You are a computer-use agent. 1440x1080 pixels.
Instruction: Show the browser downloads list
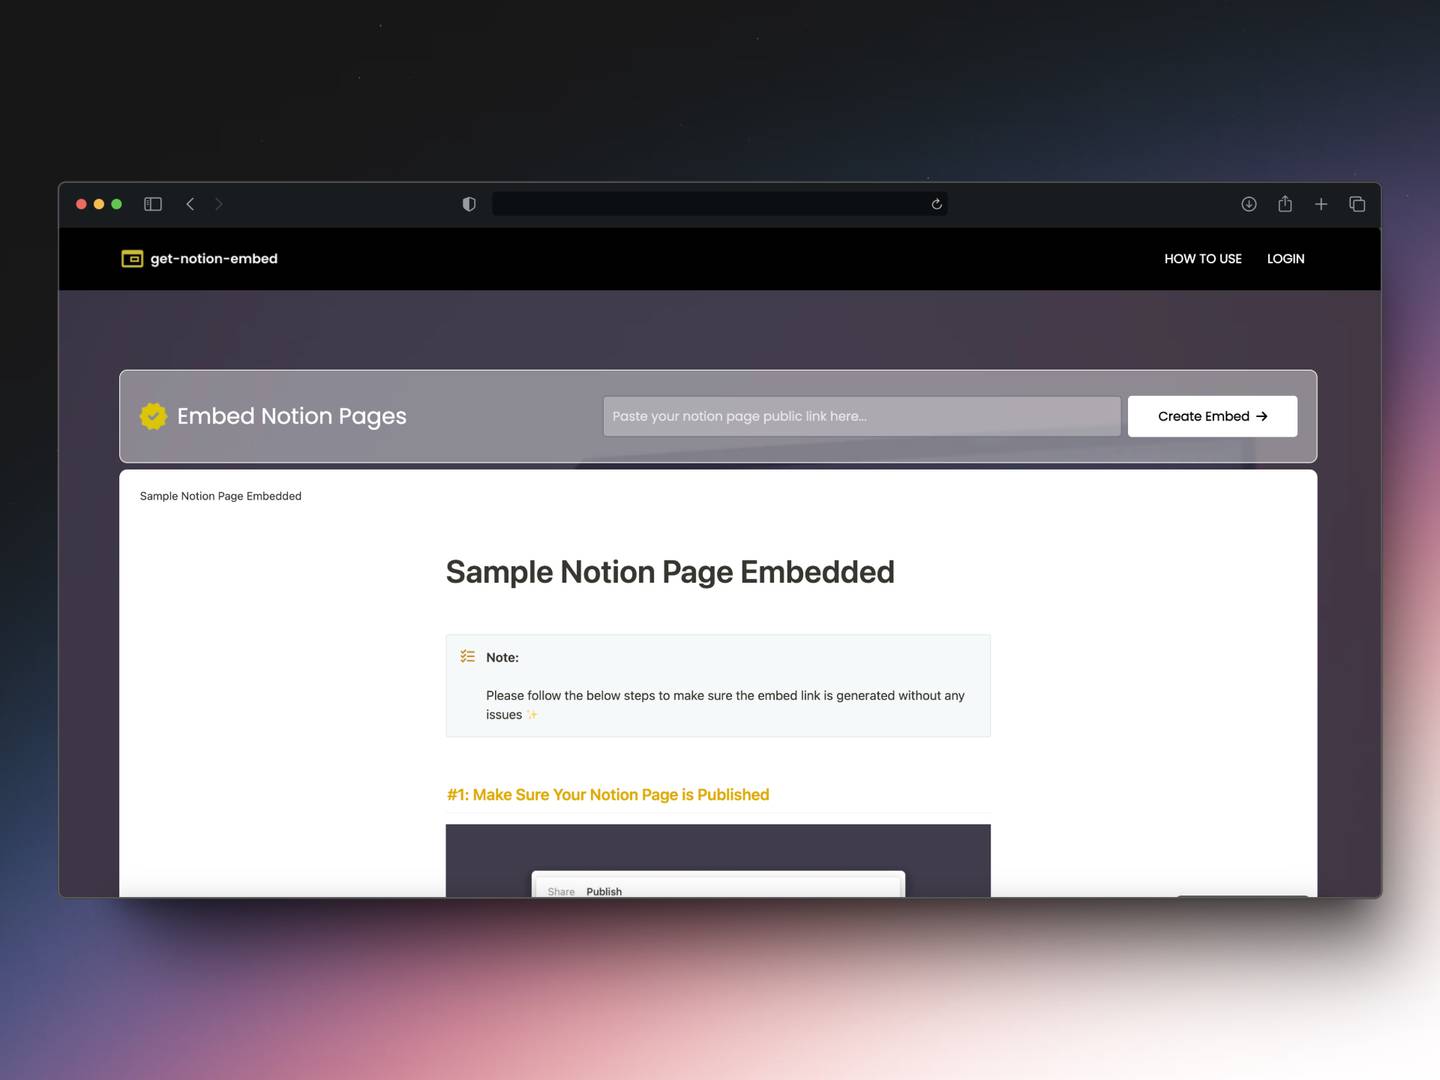pos(1249,204)
